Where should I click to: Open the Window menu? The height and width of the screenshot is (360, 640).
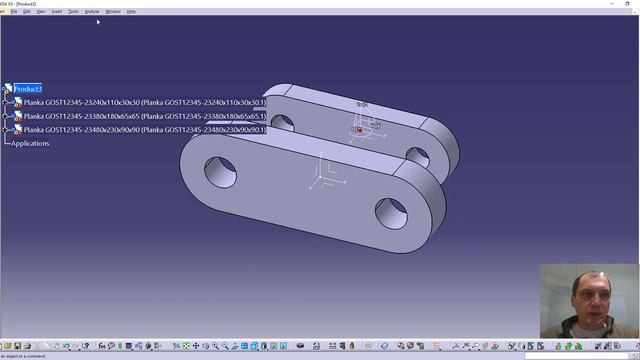coord(113,11)
